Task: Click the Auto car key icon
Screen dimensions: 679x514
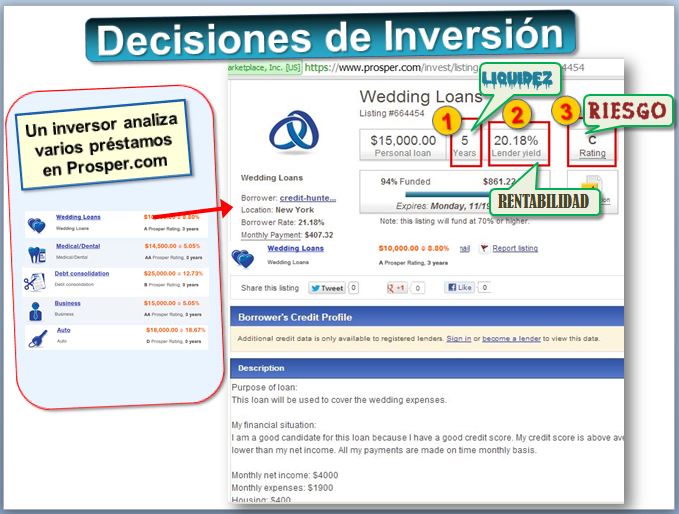Action: coord(38,338)
